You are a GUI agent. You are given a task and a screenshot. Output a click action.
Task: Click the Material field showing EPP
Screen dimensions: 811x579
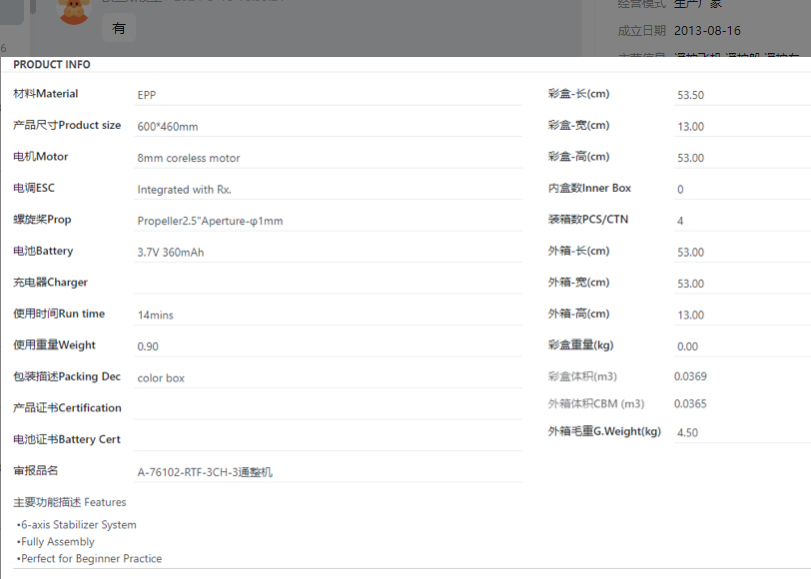[x=328, y=95]
